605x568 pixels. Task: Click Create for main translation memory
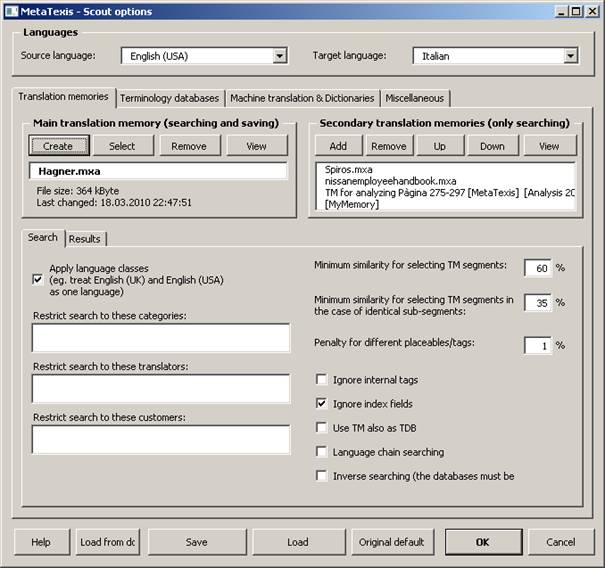[58, 146]
